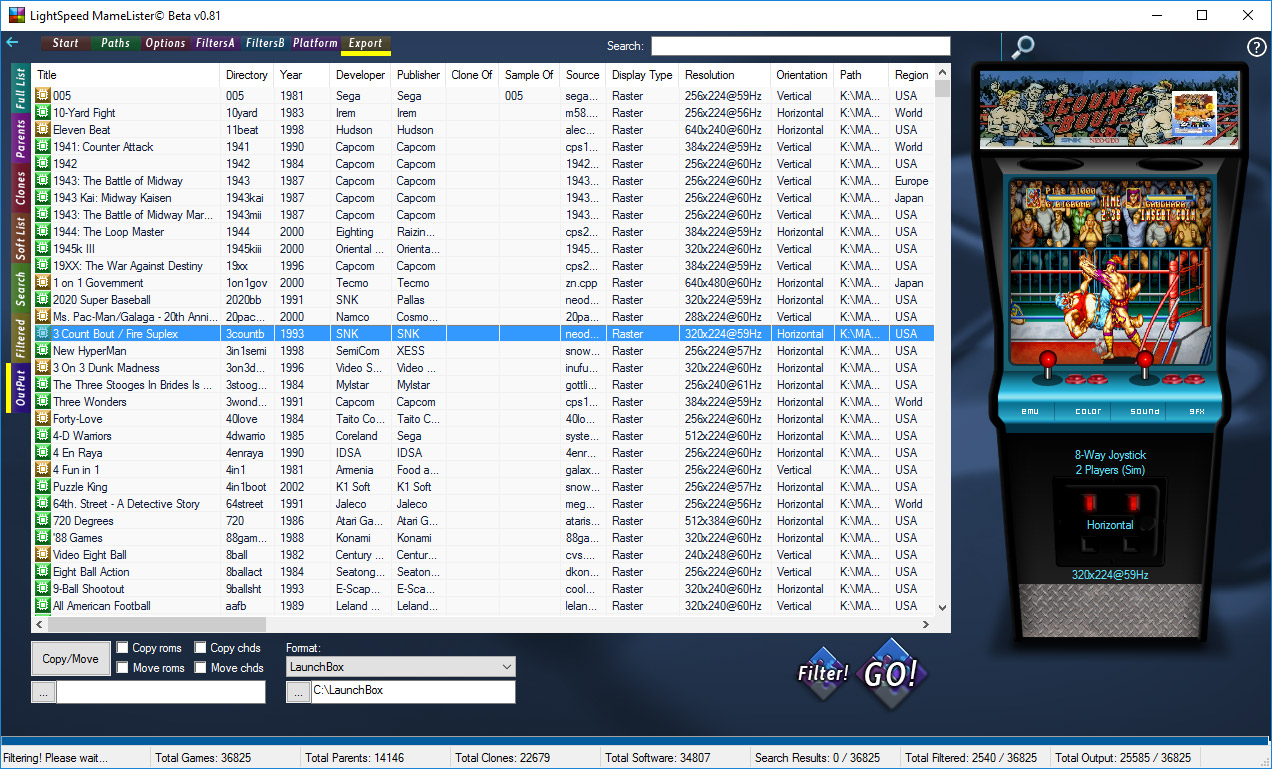The width and height of the screenshot is (1272, 769).
Task: Browse for the C:\LaunchBox export path
Action: 298,692
